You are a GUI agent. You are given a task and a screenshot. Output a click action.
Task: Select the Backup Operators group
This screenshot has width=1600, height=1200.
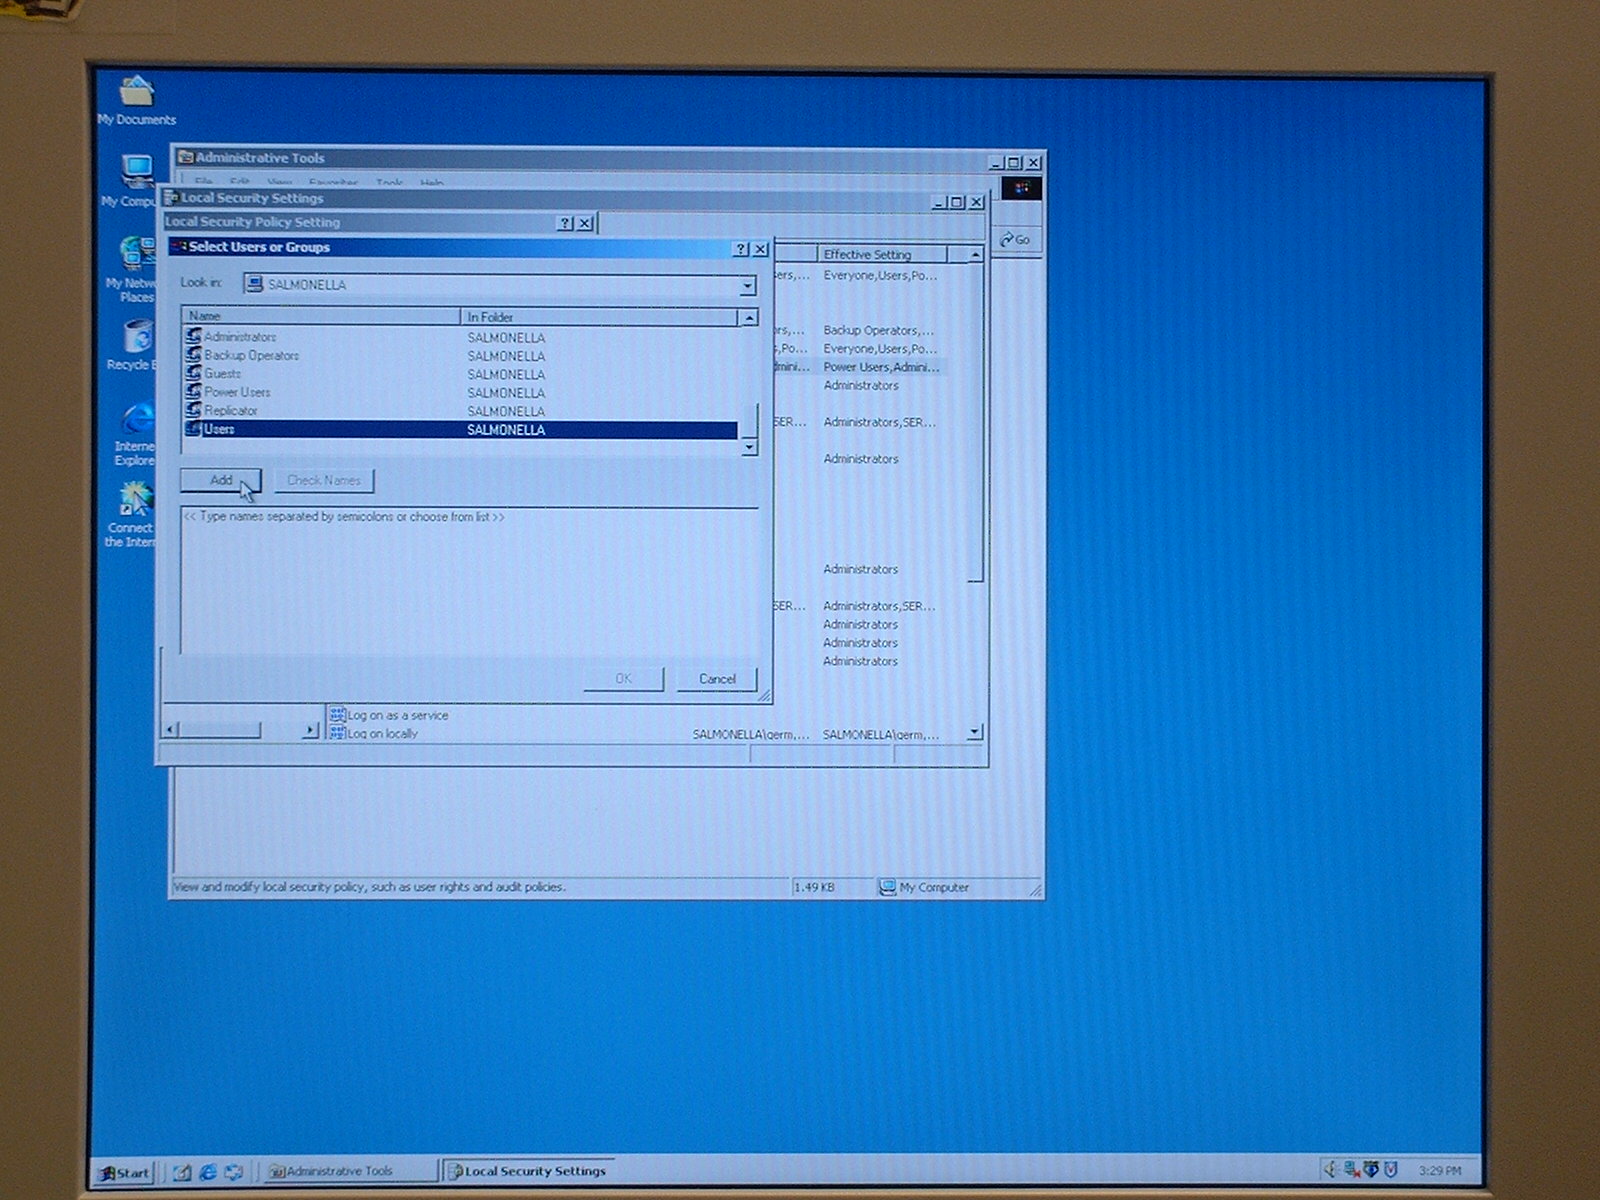click(x=251, y=356)
